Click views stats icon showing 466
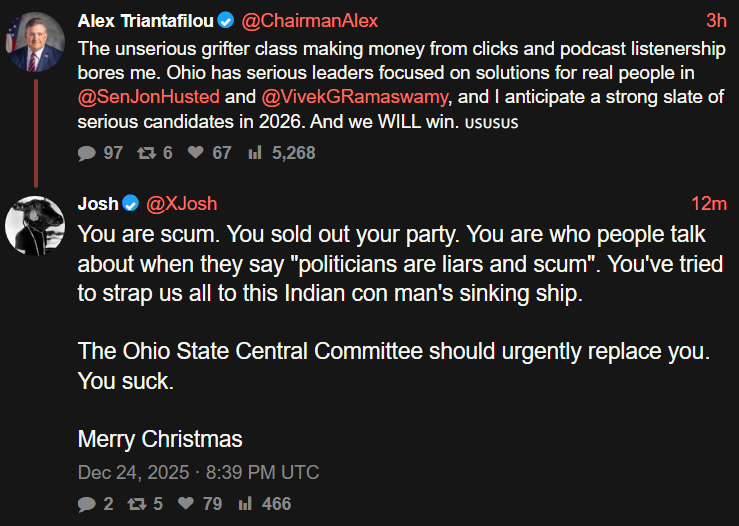 pos(245,504)
